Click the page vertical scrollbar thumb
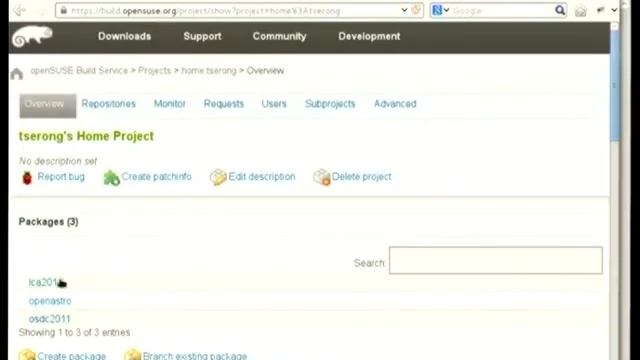 click(x=614, y=86)
